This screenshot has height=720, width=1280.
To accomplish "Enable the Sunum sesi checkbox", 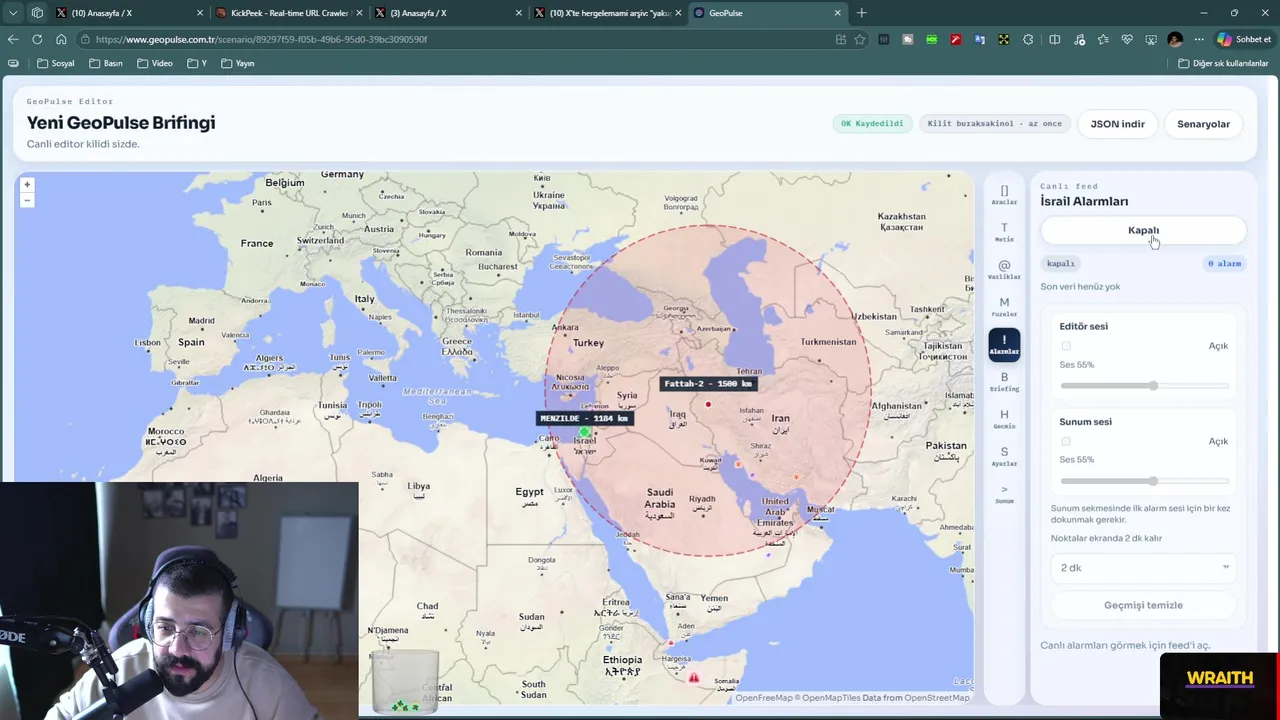I will [x=1066, y=441].
